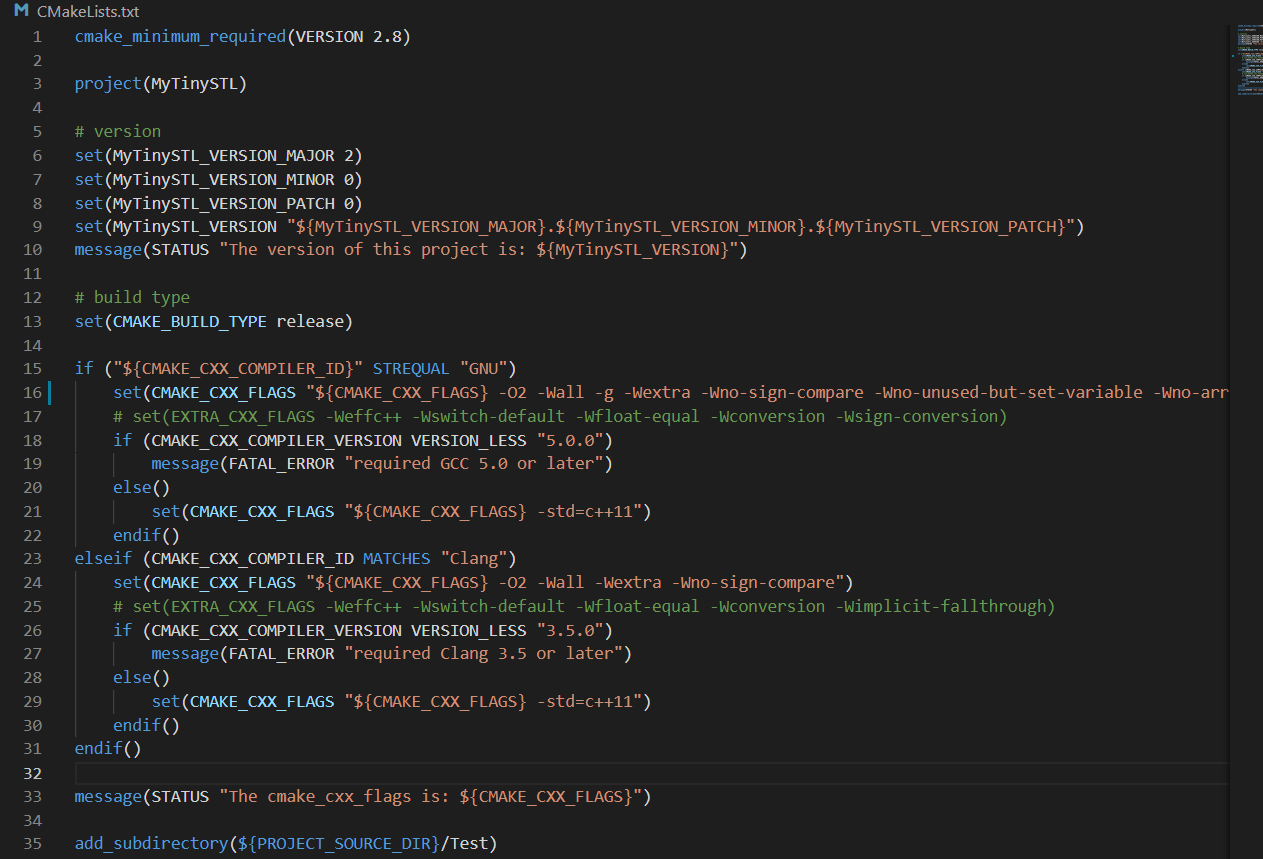Place cursor on the project command
Image resolution: width=1263 pixels, height=859 pixels.
(108, 84)
